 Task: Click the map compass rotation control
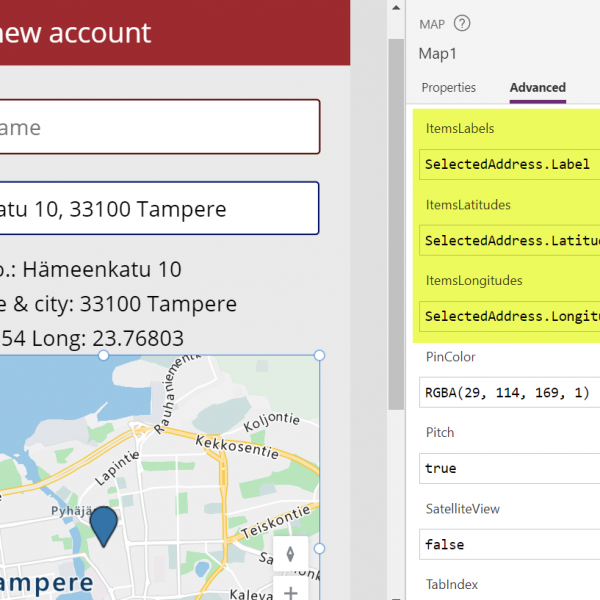coord(290,554)
